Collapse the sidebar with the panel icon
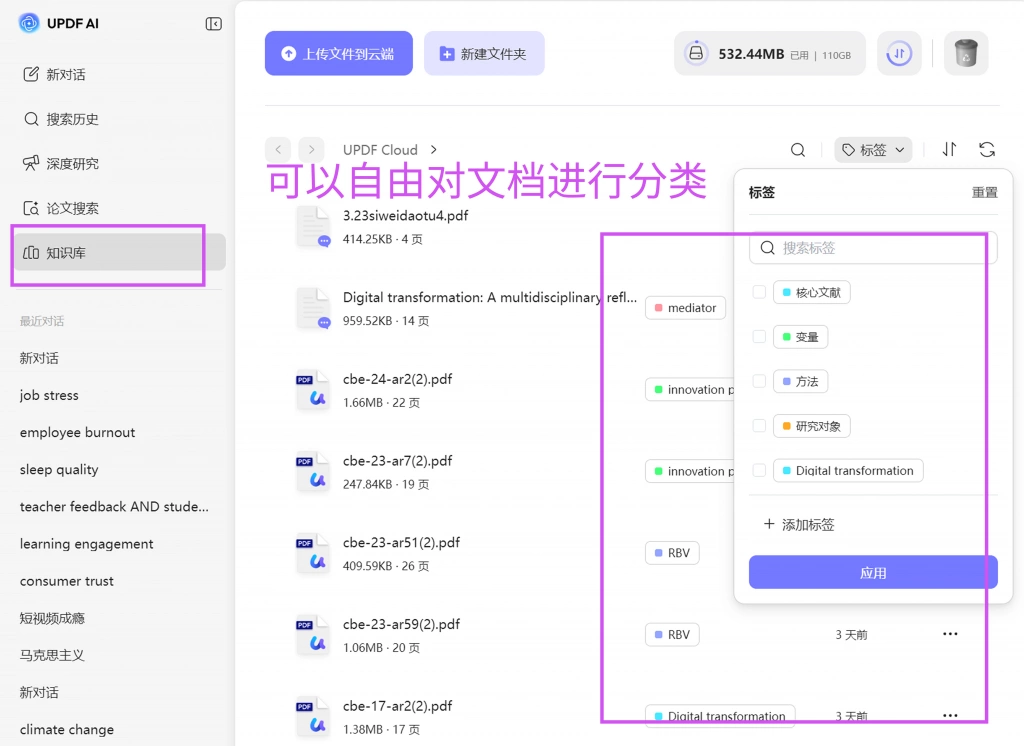1024x746 pixels. 214,24
